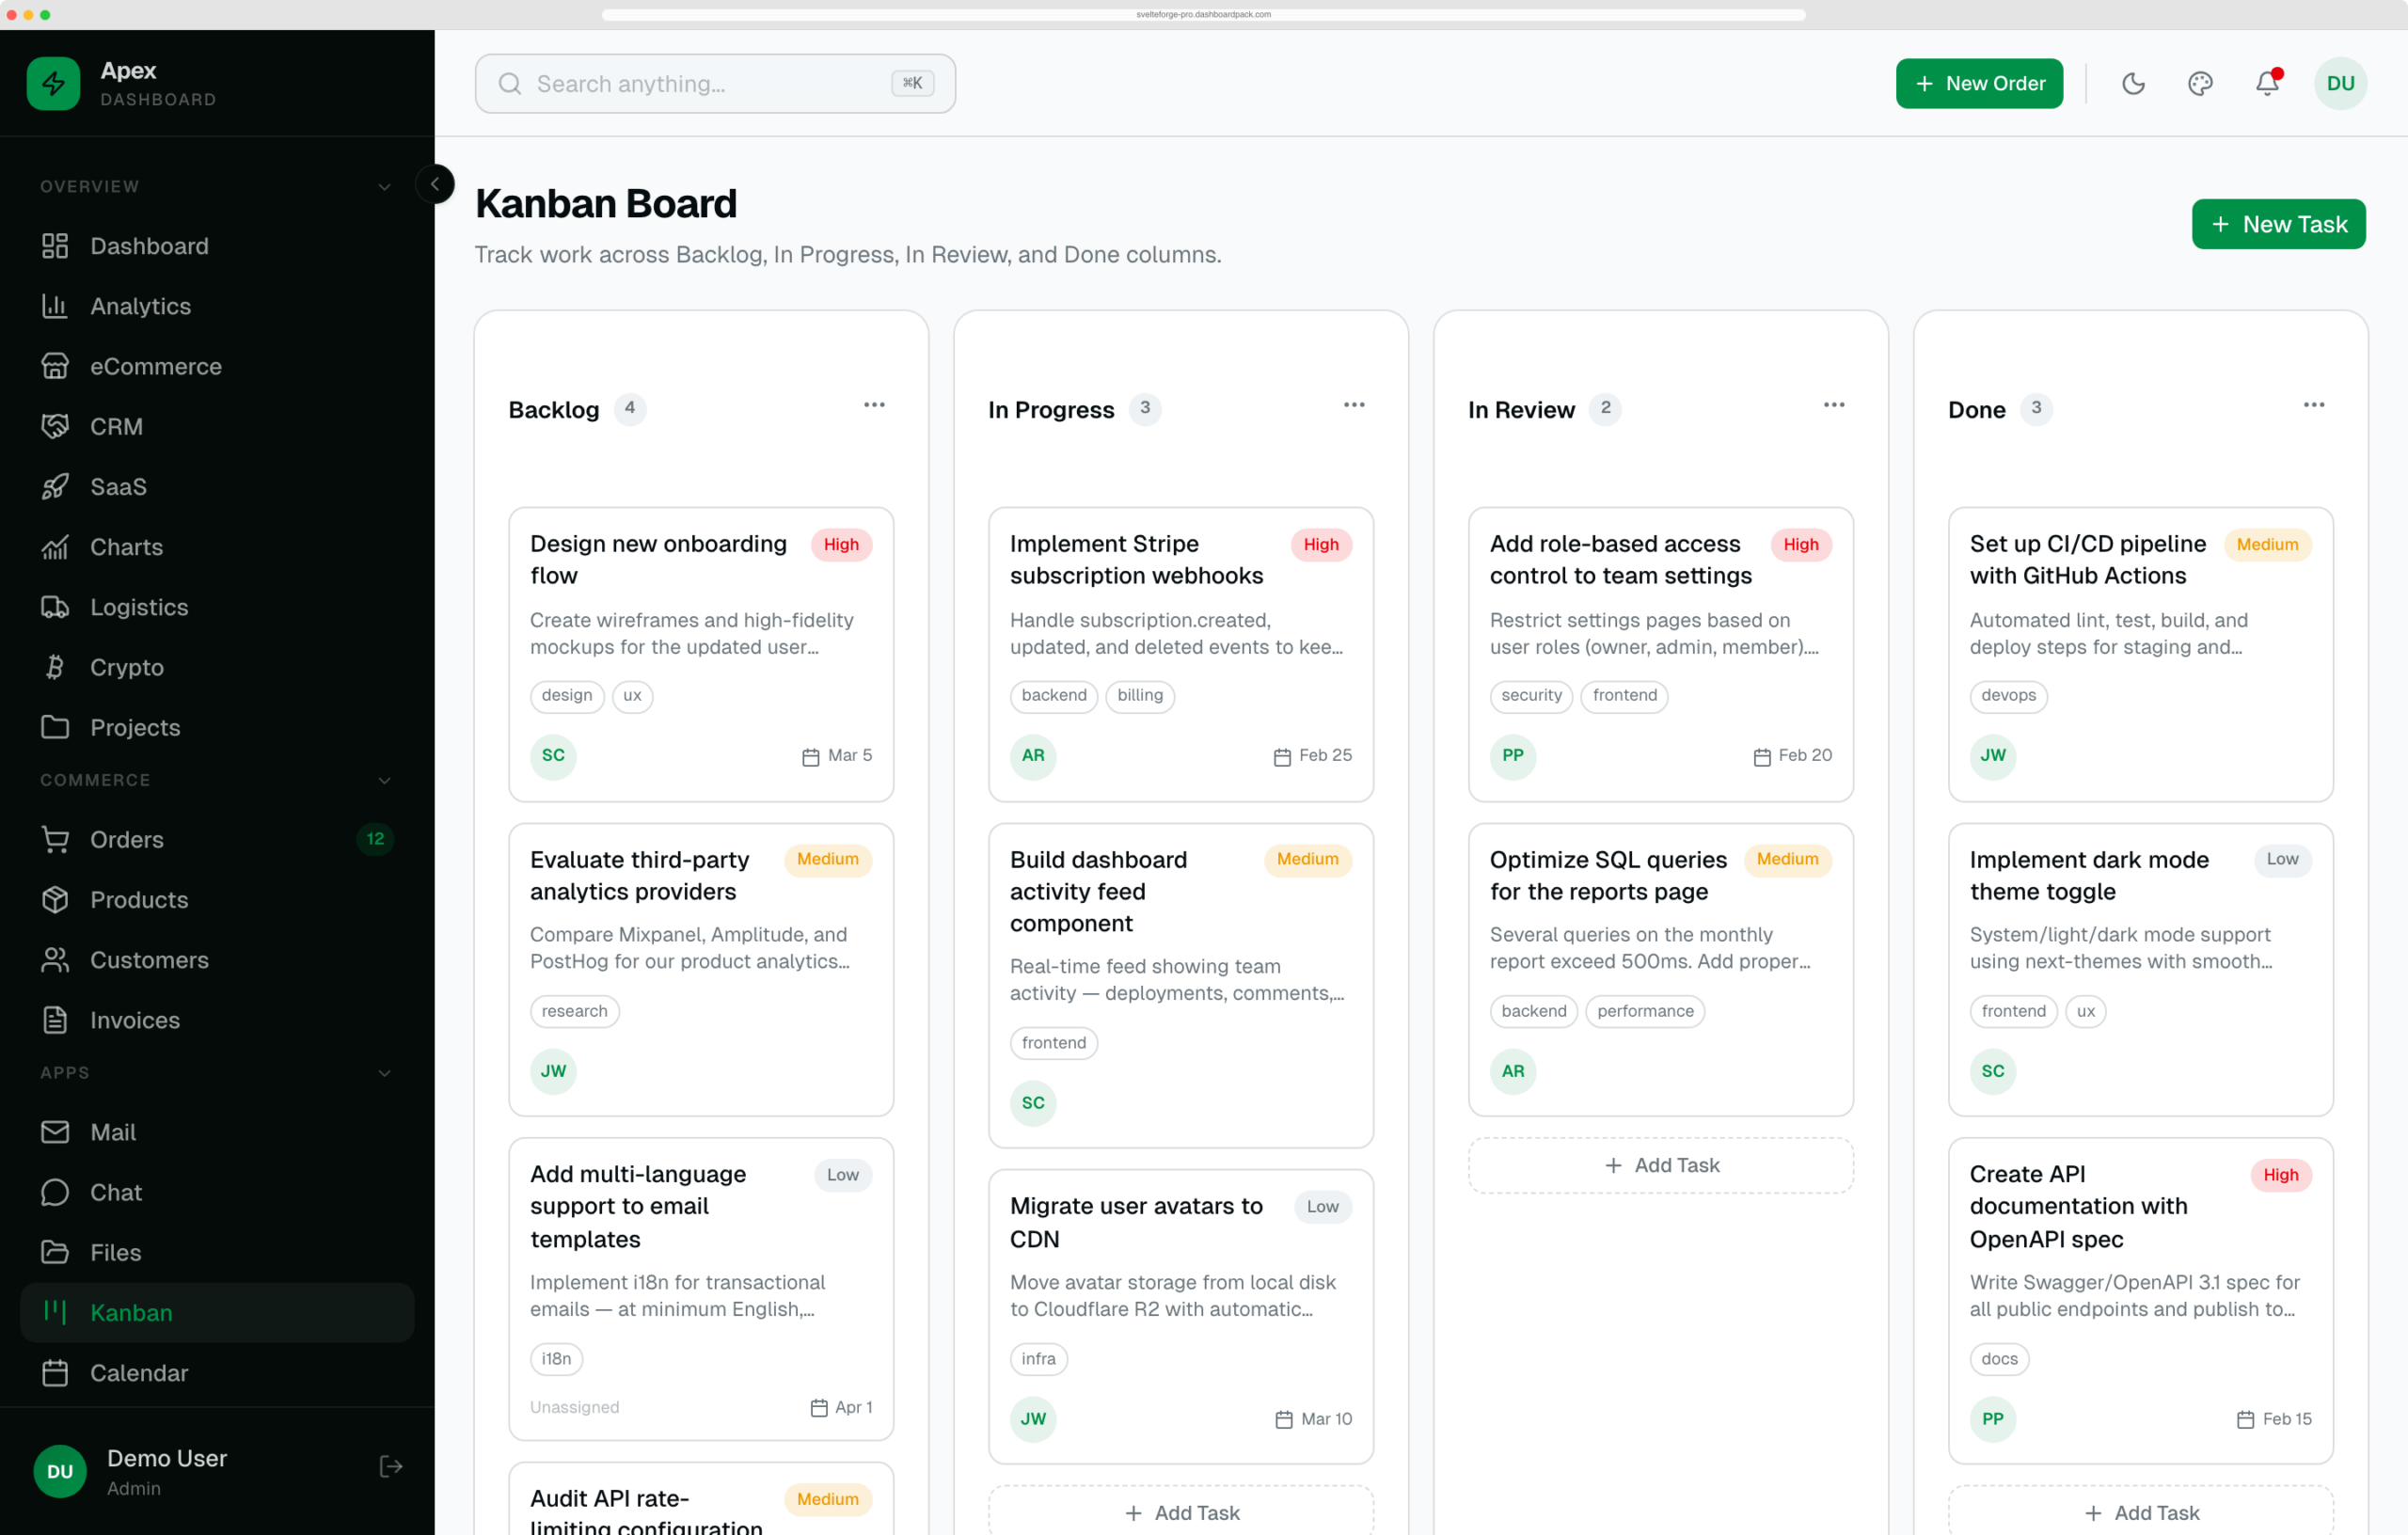Open the theme palette icon

(2200, 84)
